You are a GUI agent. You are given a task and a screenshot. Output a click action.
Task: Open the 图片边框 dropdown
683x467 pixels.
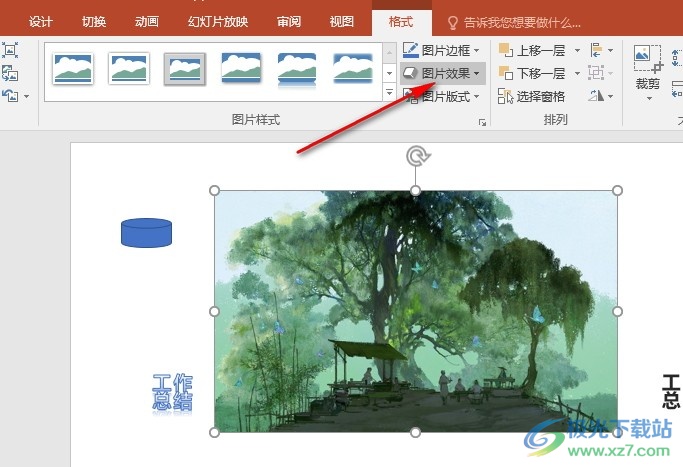(441, 51)
